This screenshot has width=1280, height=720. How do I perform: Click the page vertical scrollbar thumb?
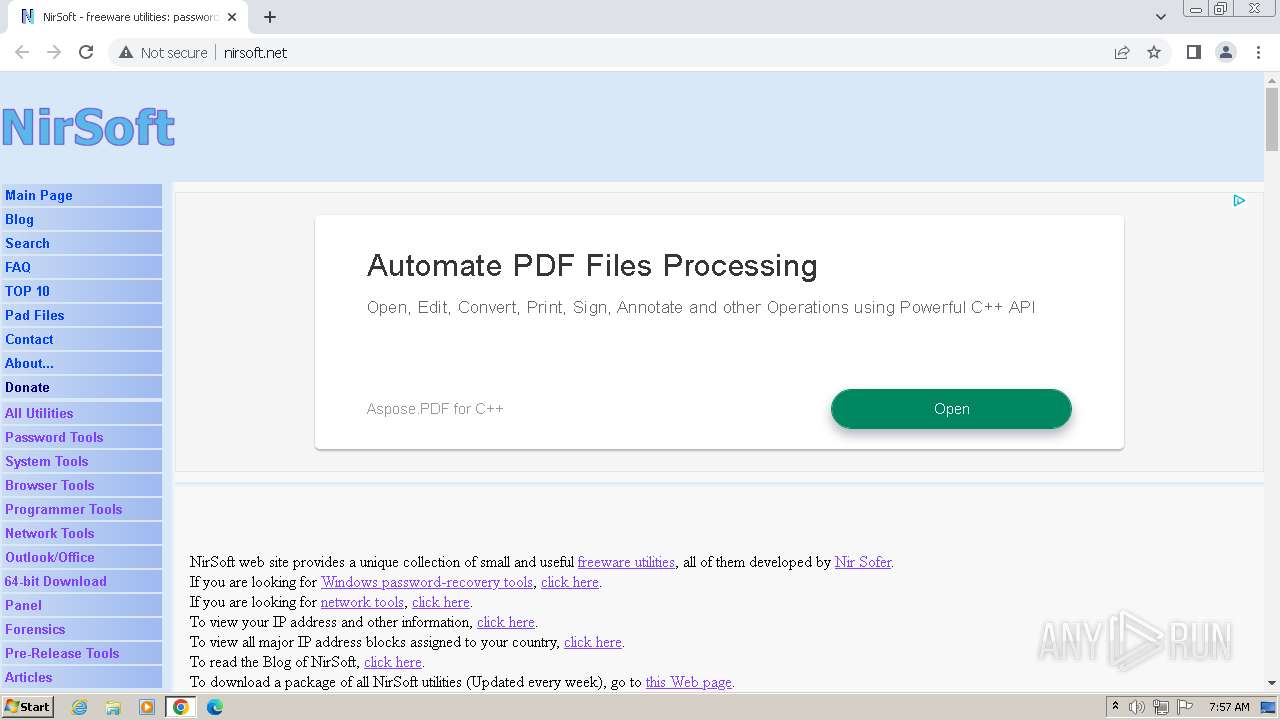pyautogui.click(x=1272, y=120)
